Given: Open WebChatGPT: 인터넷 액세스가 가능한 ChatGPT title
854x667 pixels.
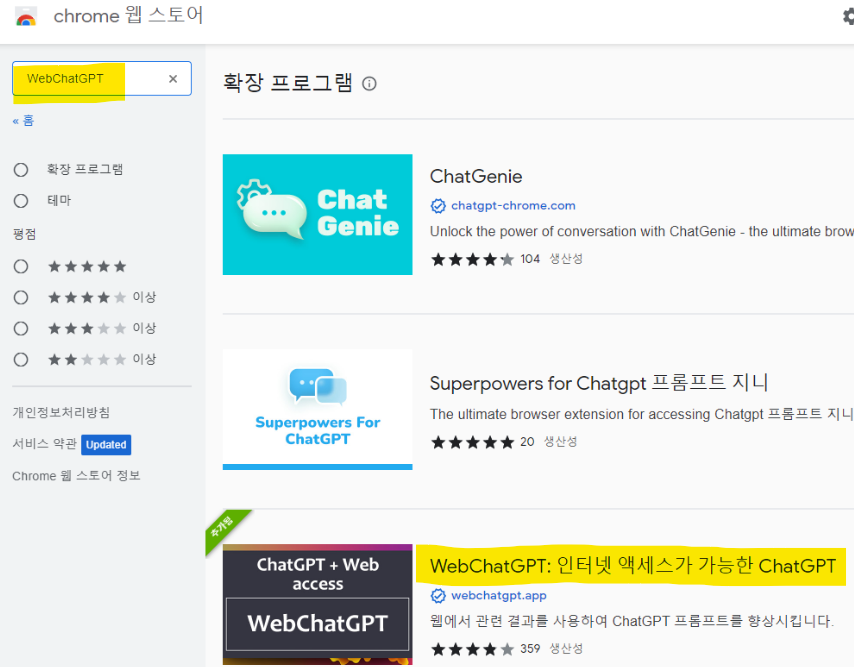Looking at the screenshot, I should (633, 566).
